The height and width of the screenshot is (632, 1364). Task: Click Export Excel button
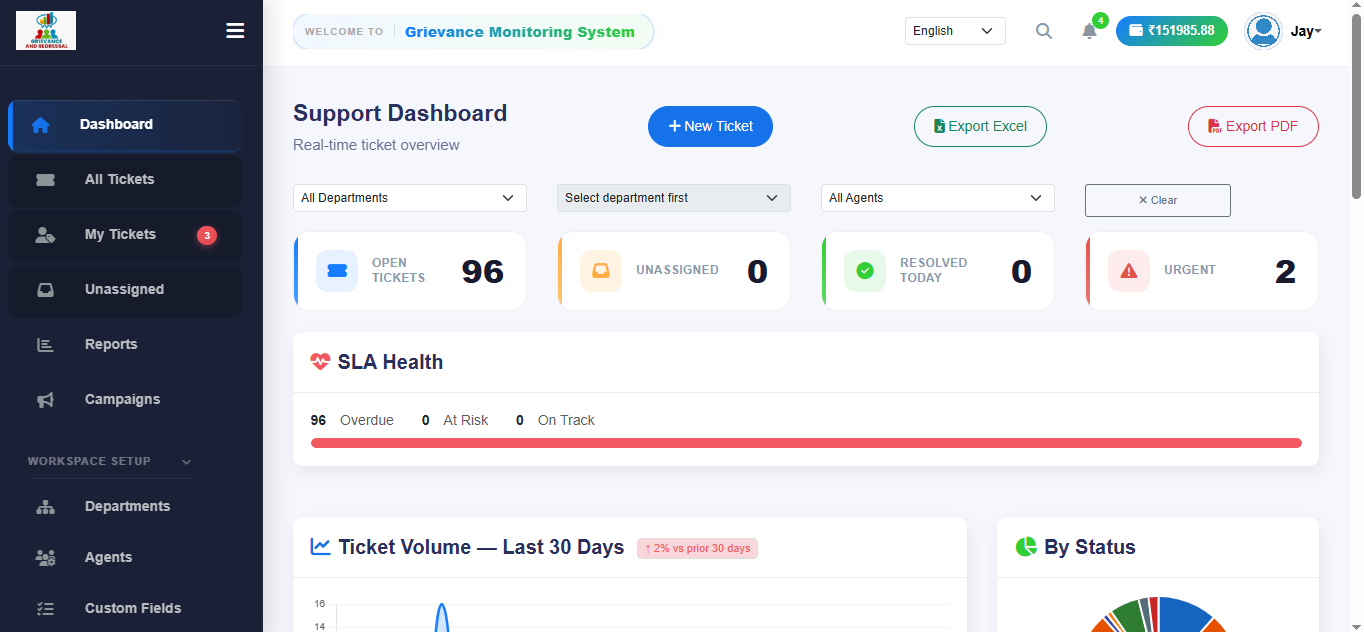pos(980,126)
